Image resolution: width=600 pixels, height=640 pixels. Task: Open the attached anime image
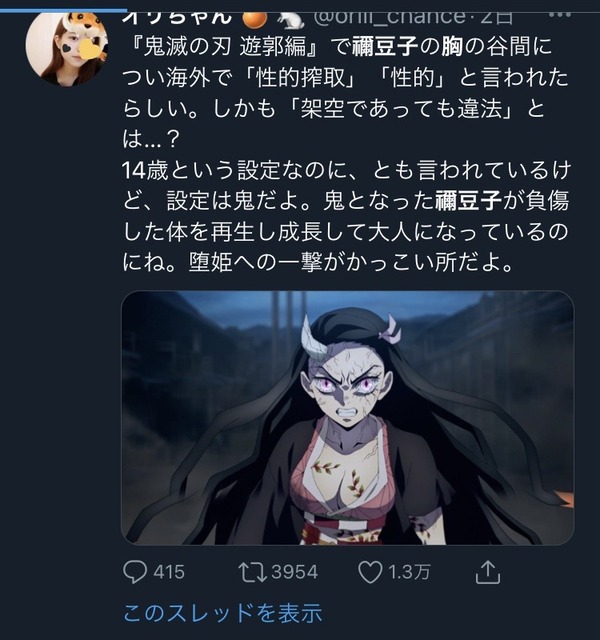(x=348, y=418)
